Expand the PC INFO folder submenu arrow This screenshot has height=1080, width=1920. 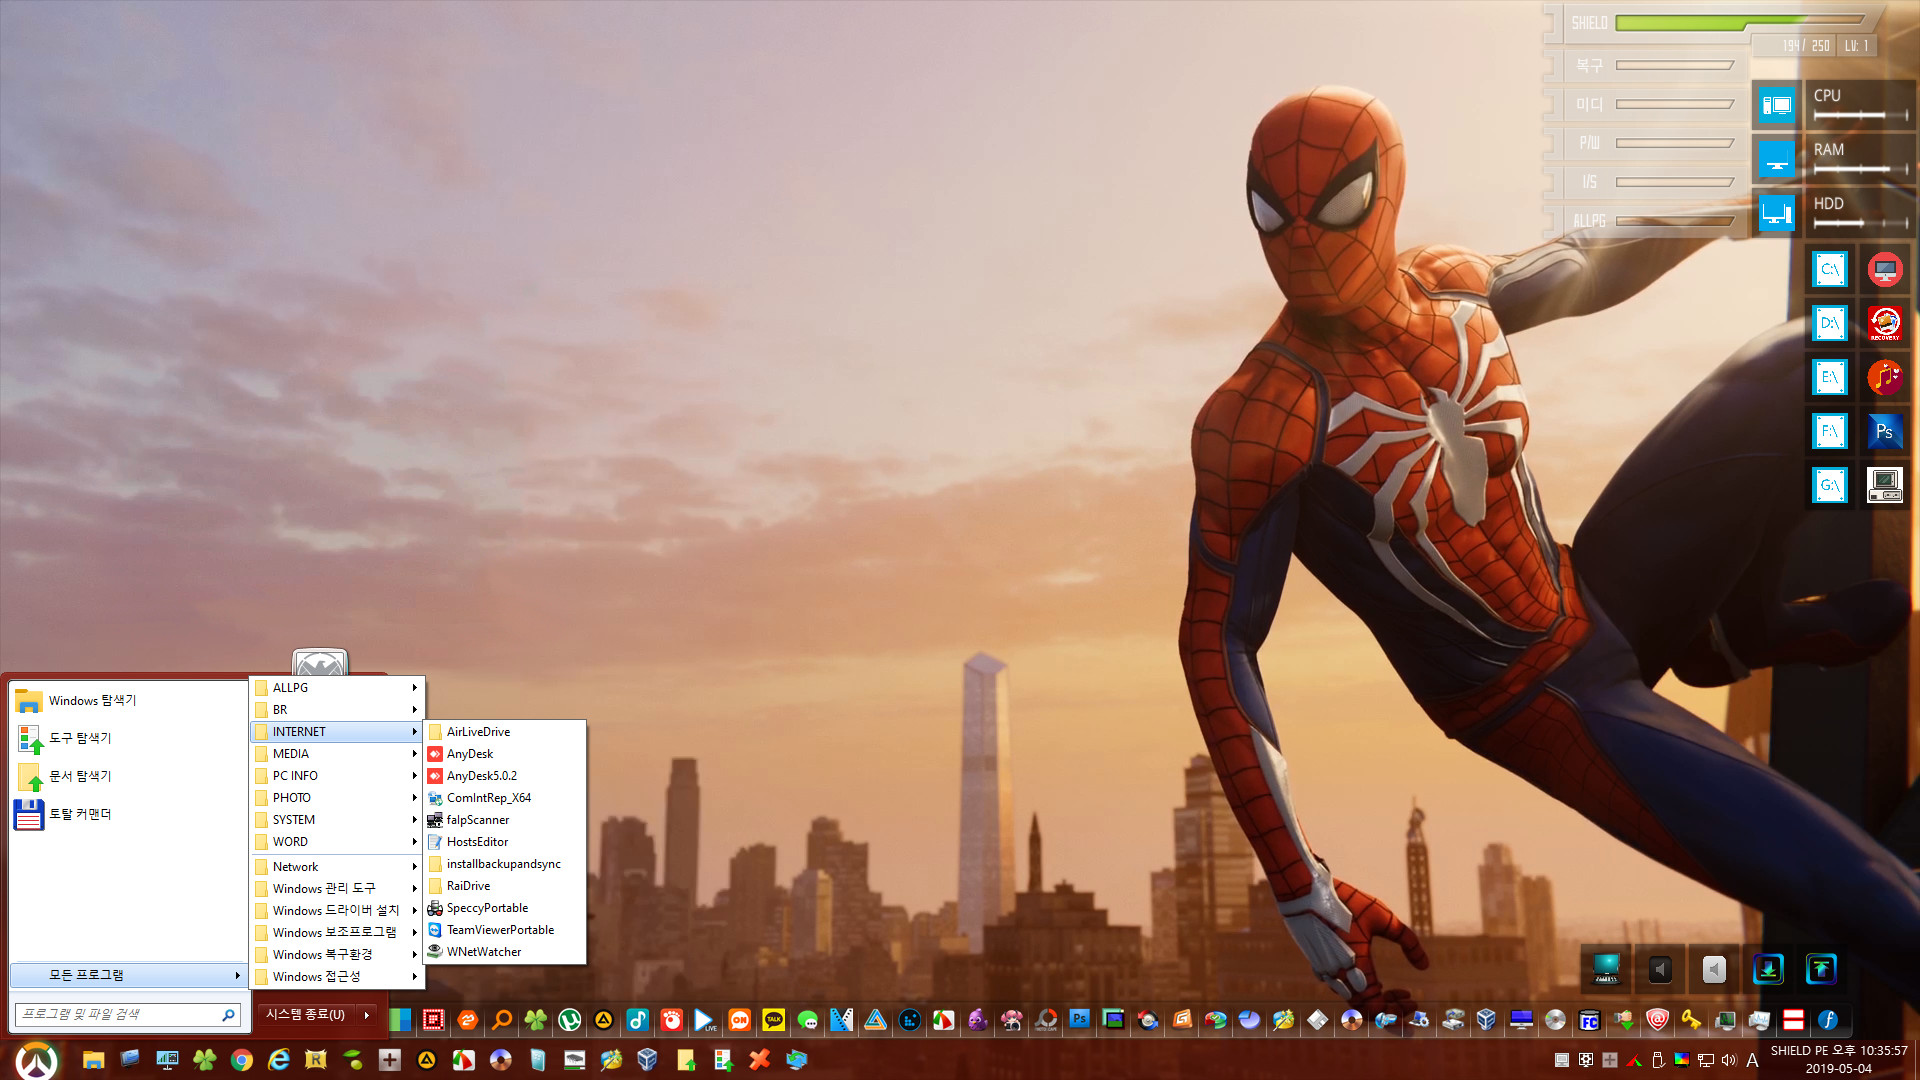coord(414,776)
